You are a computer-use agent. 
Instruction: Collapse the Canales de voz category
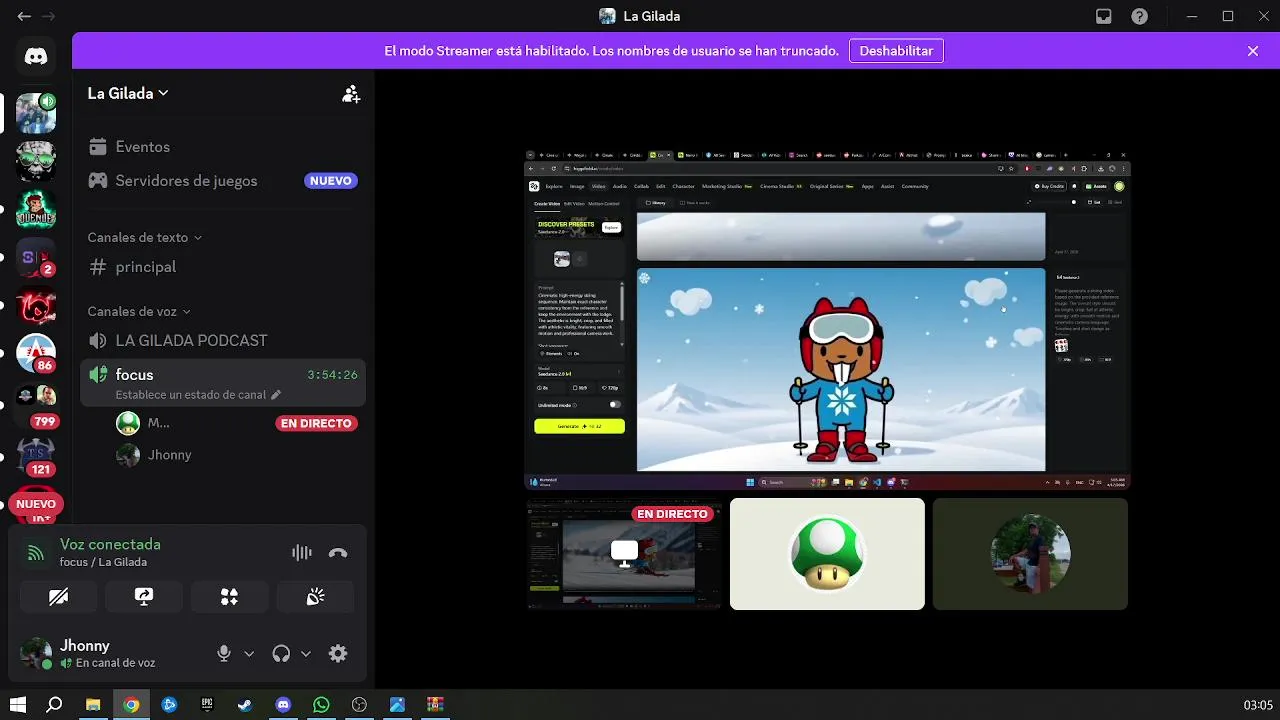[x=138, y=311]
